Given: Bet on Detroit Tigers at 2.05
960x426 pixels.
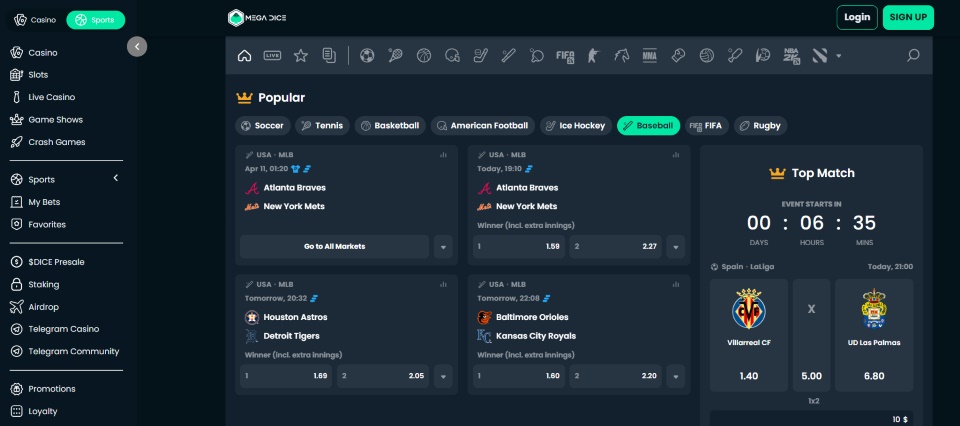Looking at the screenshot, I should [383, 376].
